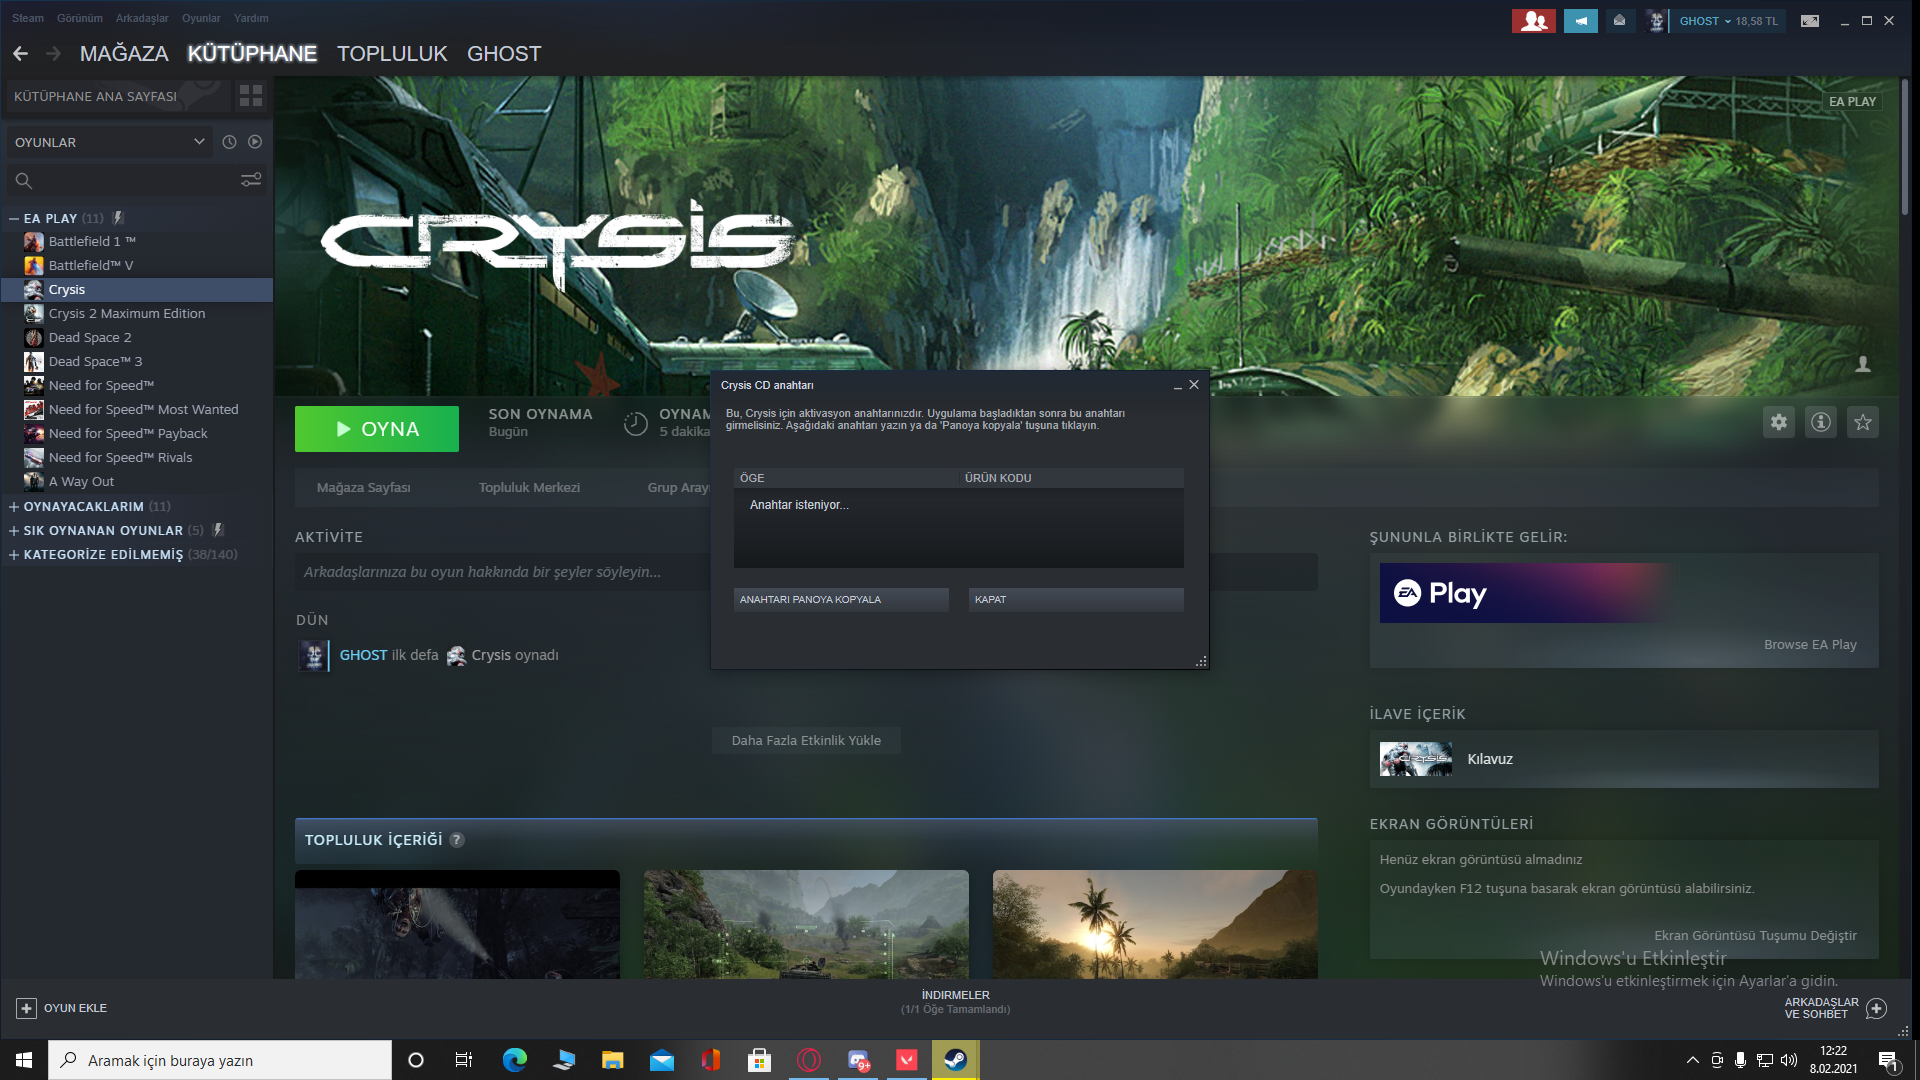This screenshot has width=1920, height=1080.
Task: Expand the OYNAYACAKLARIM category
Action: coord(14,507)
